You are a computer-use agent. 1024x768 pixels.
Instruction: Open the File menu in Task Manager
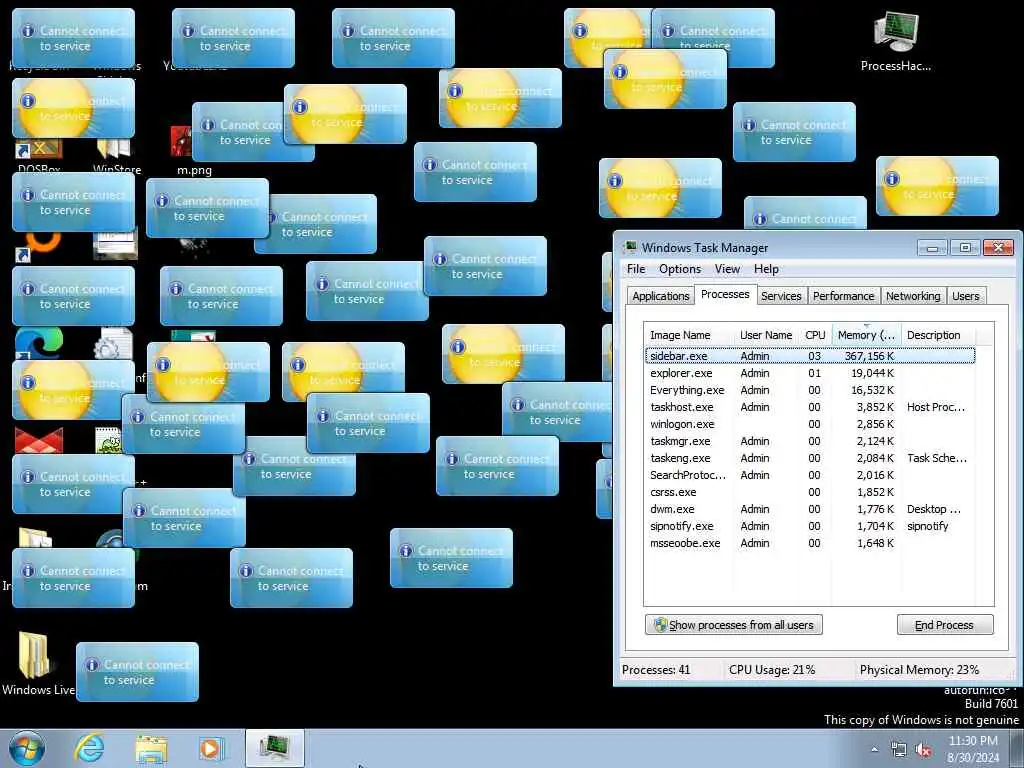(x=636, y=269)
